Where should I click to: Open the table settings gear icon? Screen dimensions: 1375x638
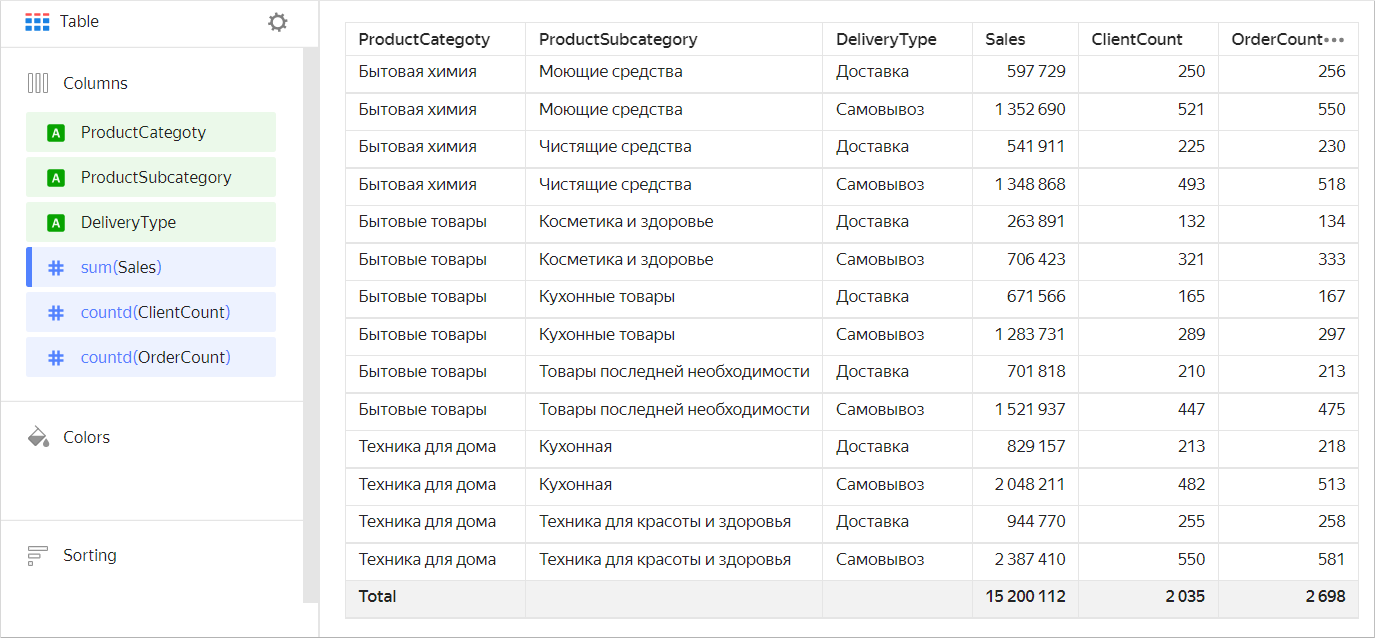pos(278,22)
